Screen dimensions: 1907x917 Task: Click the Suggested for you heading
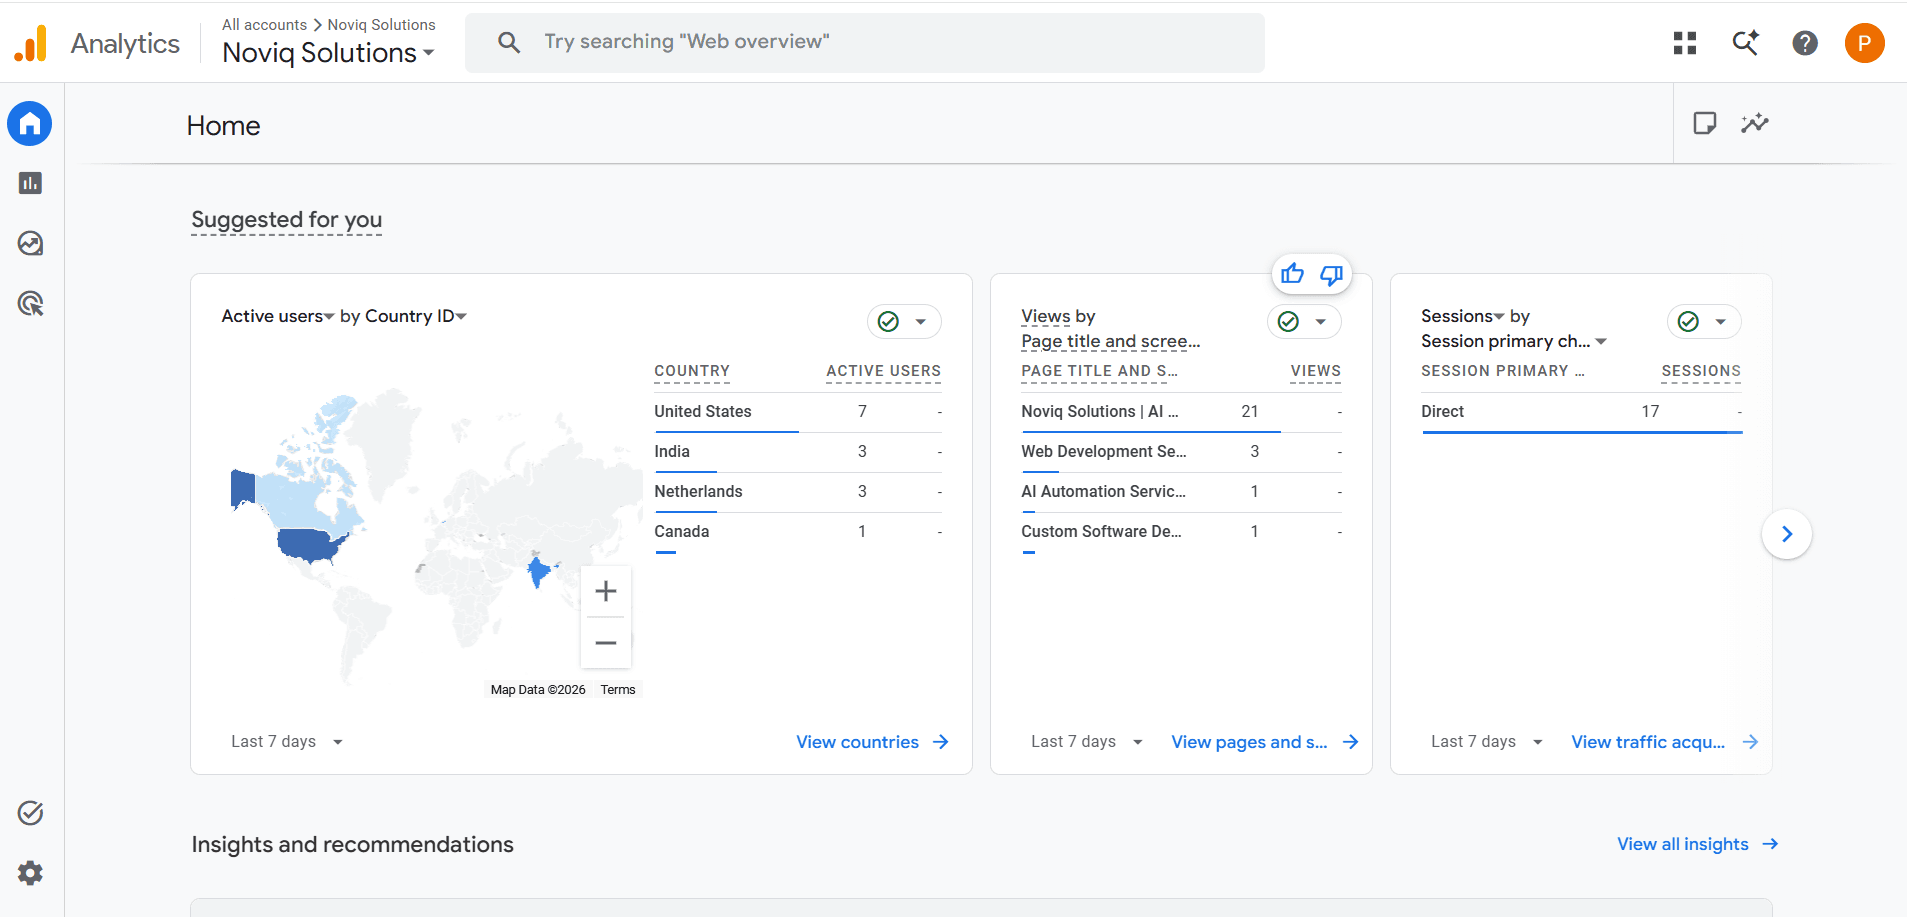coord(287,220)
